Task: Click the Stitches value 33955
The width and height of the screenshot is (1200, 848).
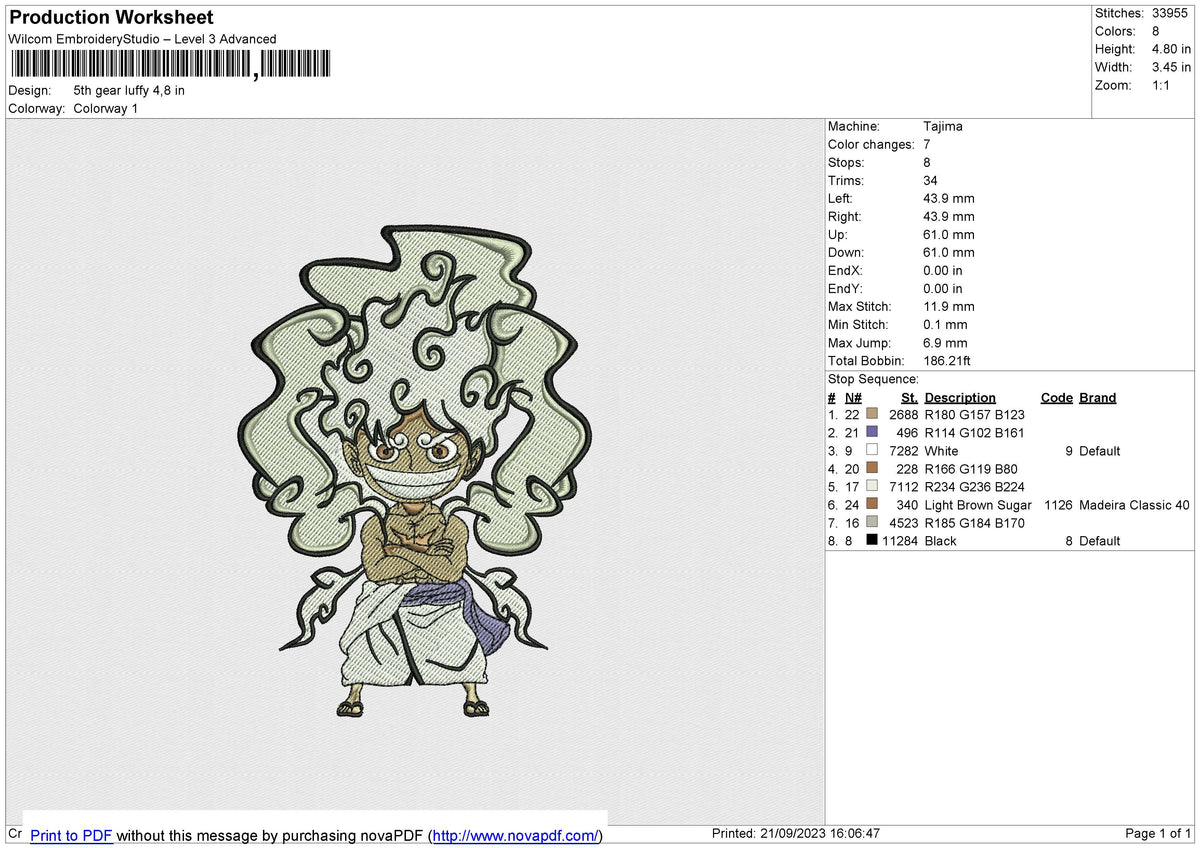Action: (1172, 13)
